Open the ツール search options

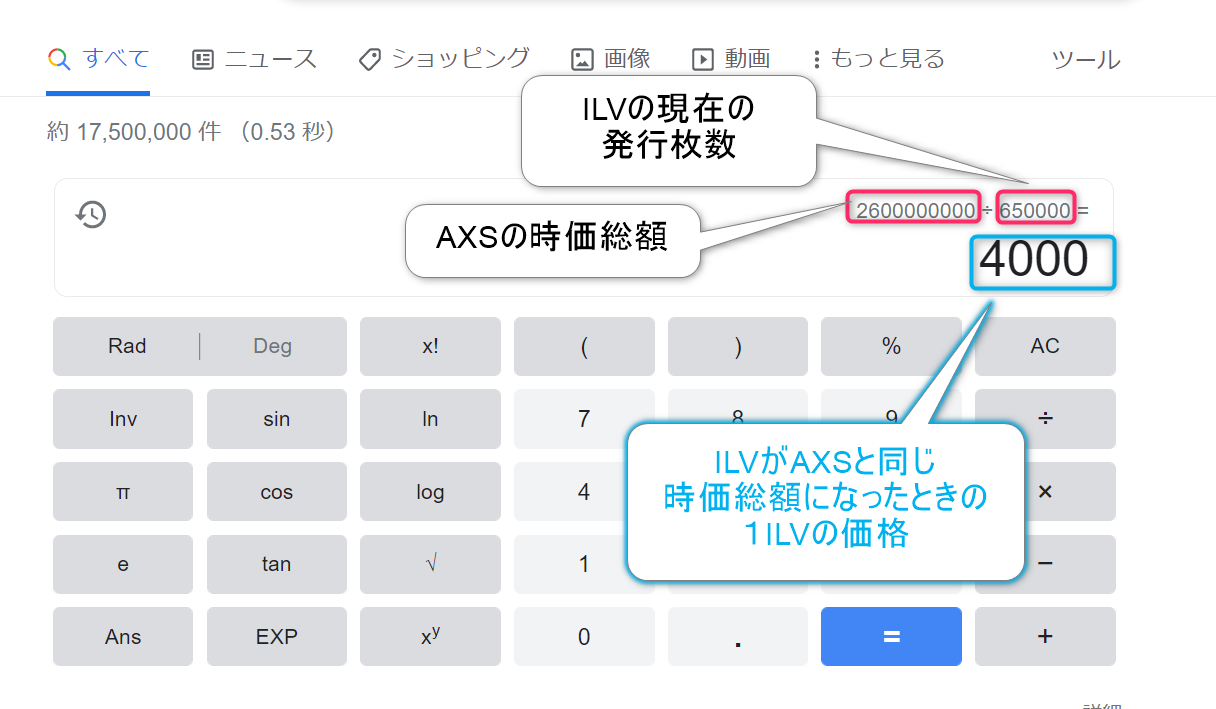pyautogui.click(x=1086, y=60)
